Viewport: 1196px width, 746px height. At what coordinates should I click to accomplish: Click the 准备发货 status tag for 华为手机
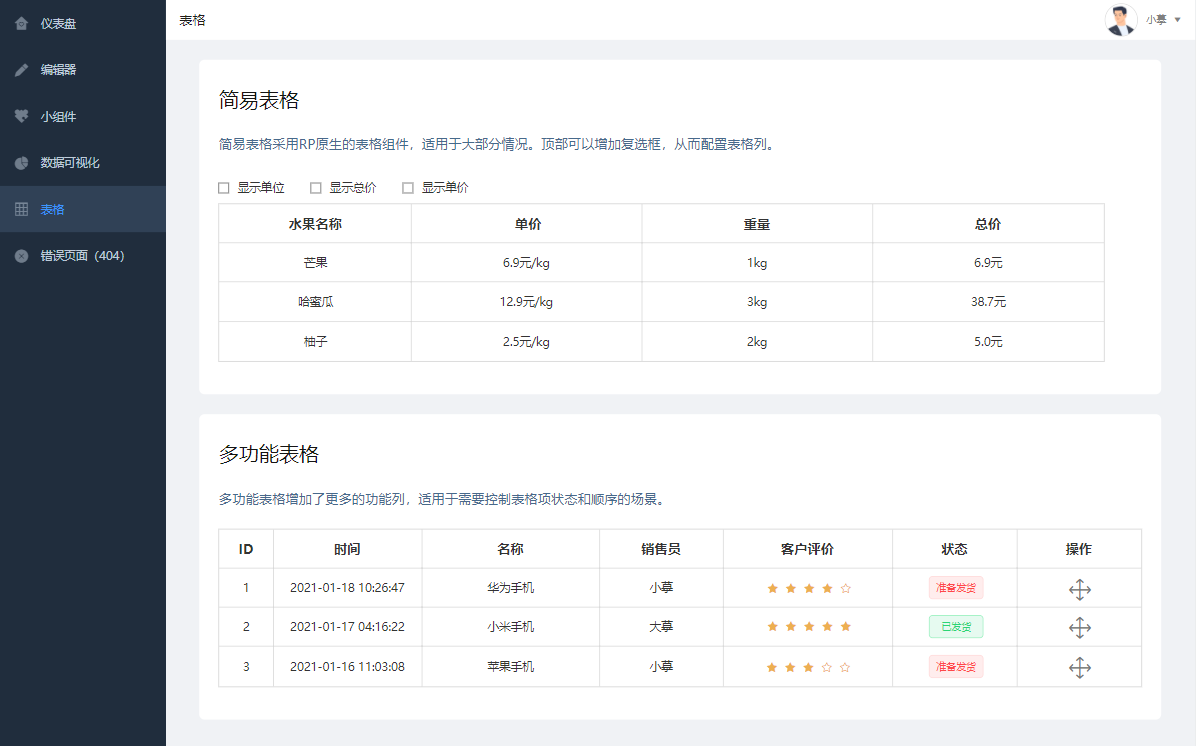(956, 588)
